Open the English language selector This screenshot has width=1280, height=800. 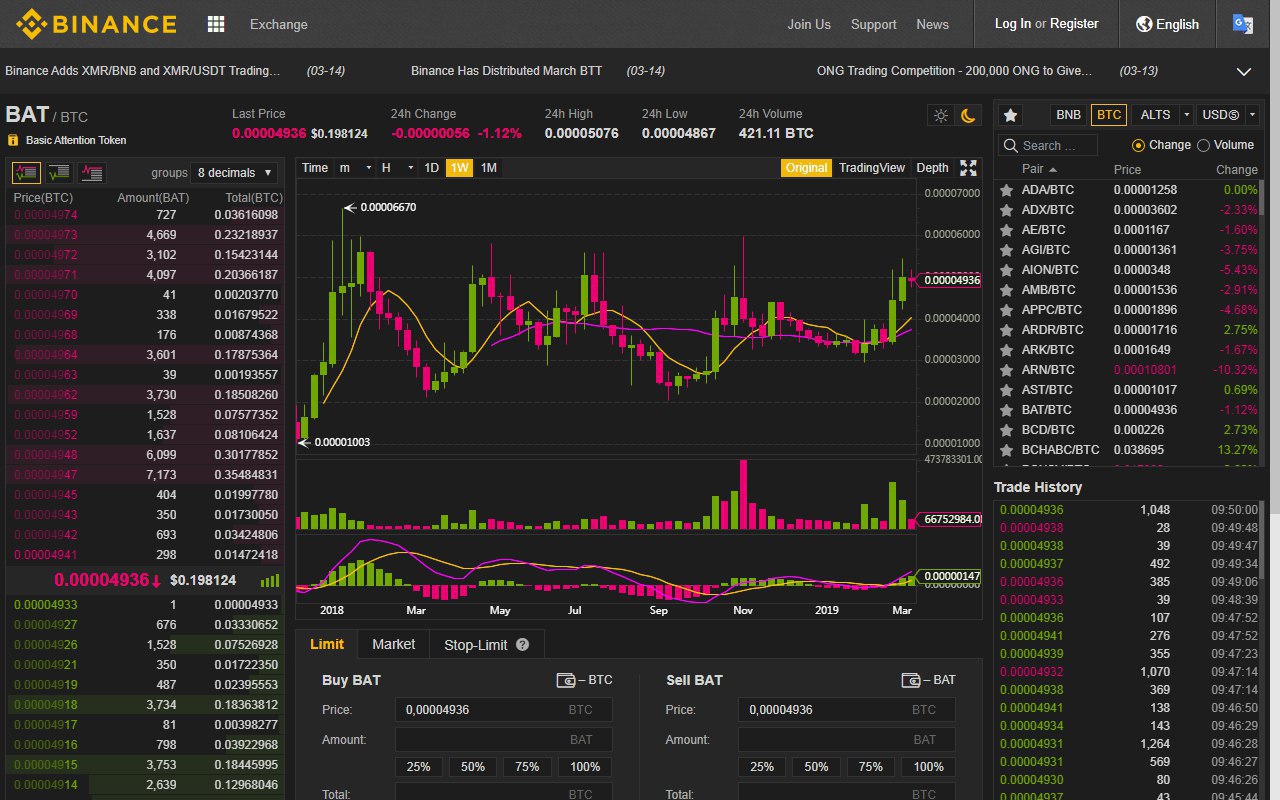[1167, 24]
